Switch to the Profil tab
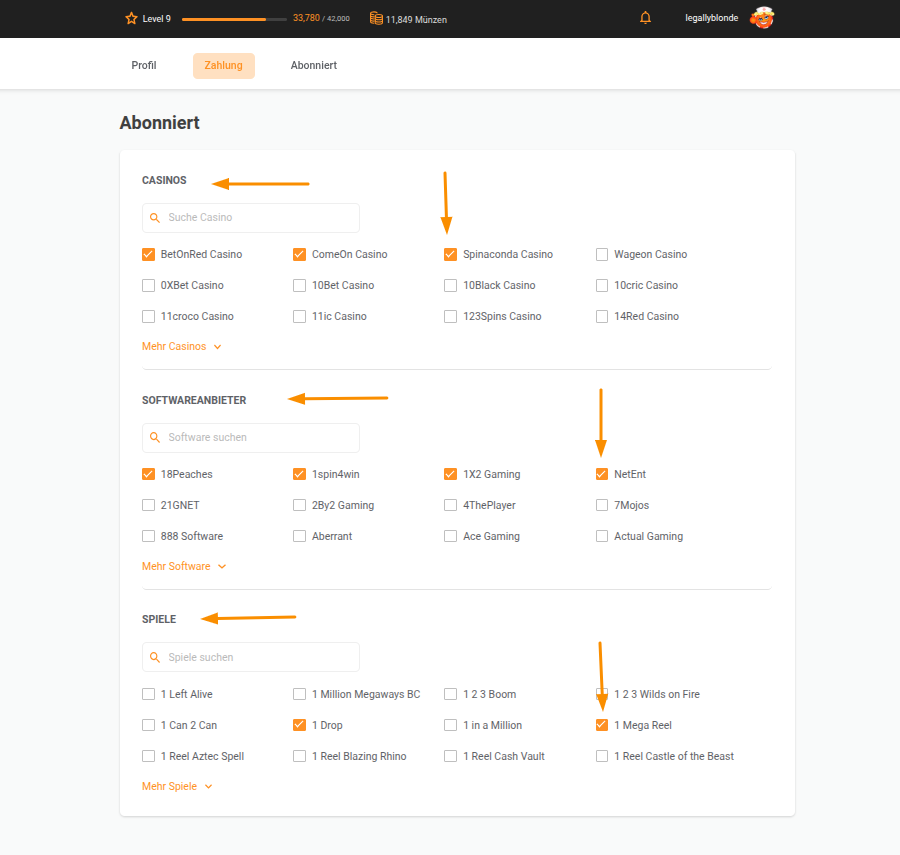This screenshot has height=855, width=900. click(143, 65)
